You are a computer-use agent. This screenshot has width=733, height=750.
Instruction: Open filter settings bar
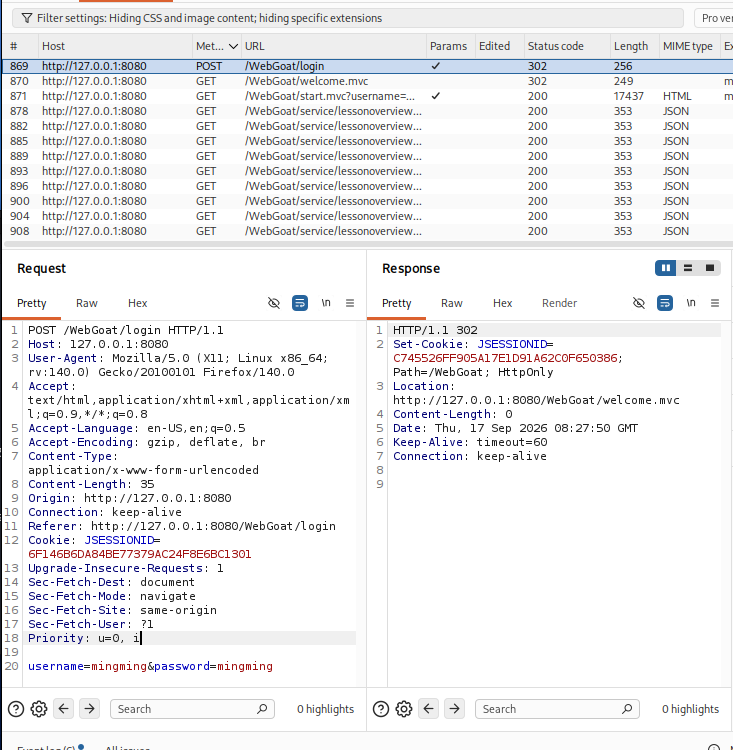348,18
